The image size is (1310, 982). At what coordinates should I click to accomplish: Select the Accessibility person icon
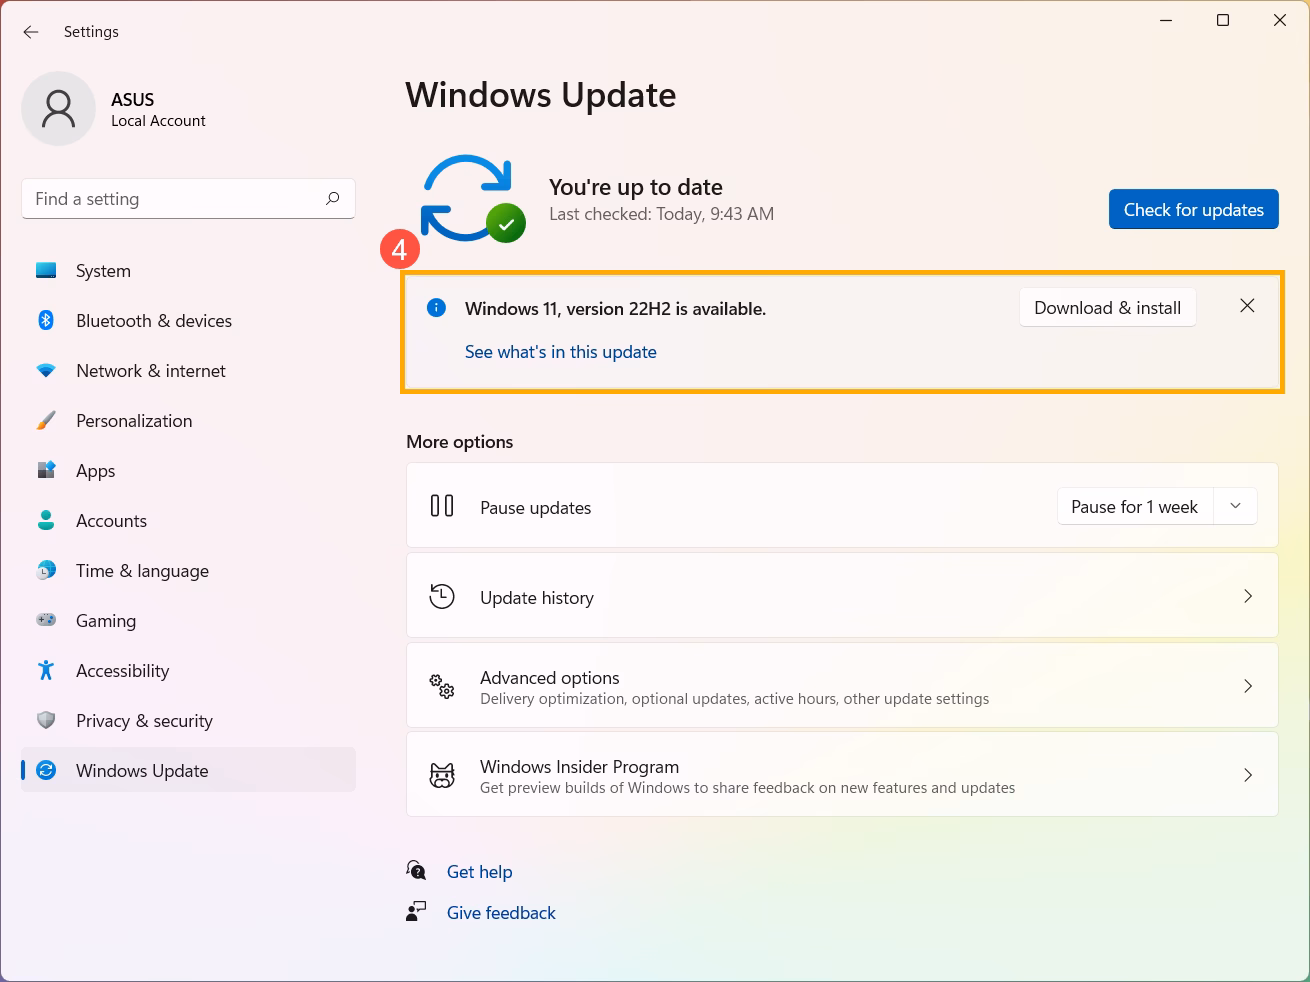46,670
